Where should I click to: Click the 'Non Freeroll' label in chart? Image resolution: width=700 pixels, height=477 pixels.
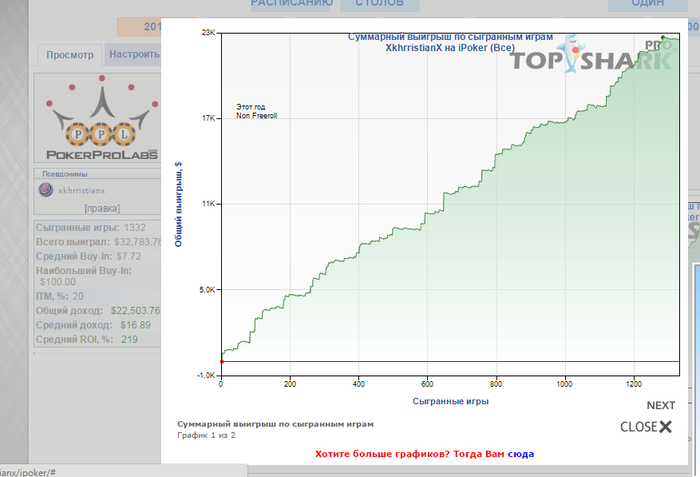click(x=257, y=116)
